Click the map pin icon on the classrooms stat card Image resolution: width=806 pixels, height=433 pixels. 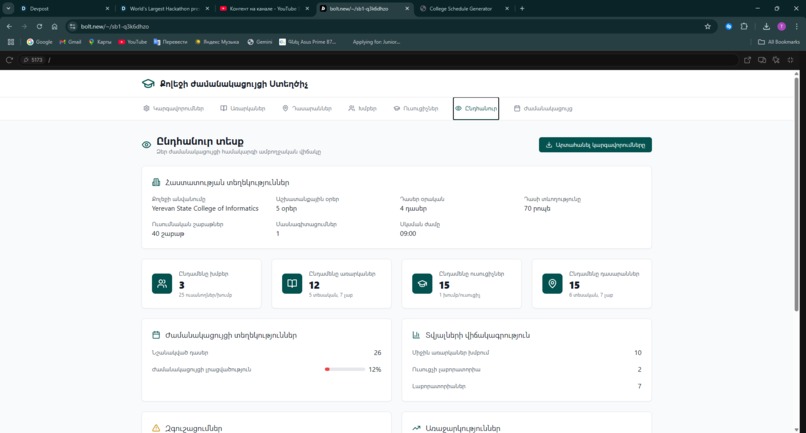552,283
